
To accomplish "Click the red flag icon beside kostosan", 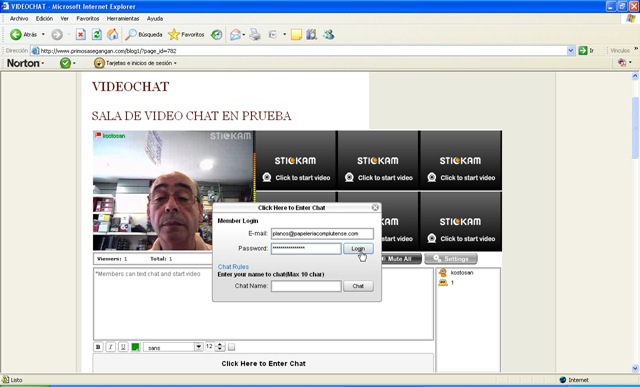I will [x=98, y=135].
